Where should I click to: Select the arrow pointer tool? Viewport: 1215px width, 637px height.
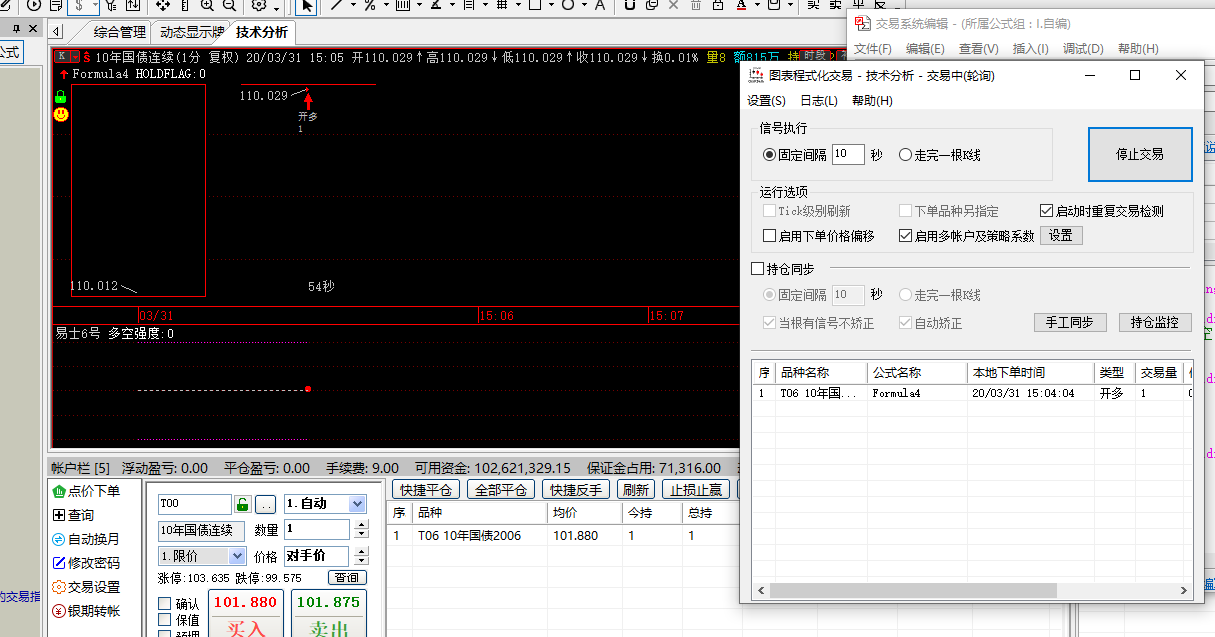tap(307, 5)
